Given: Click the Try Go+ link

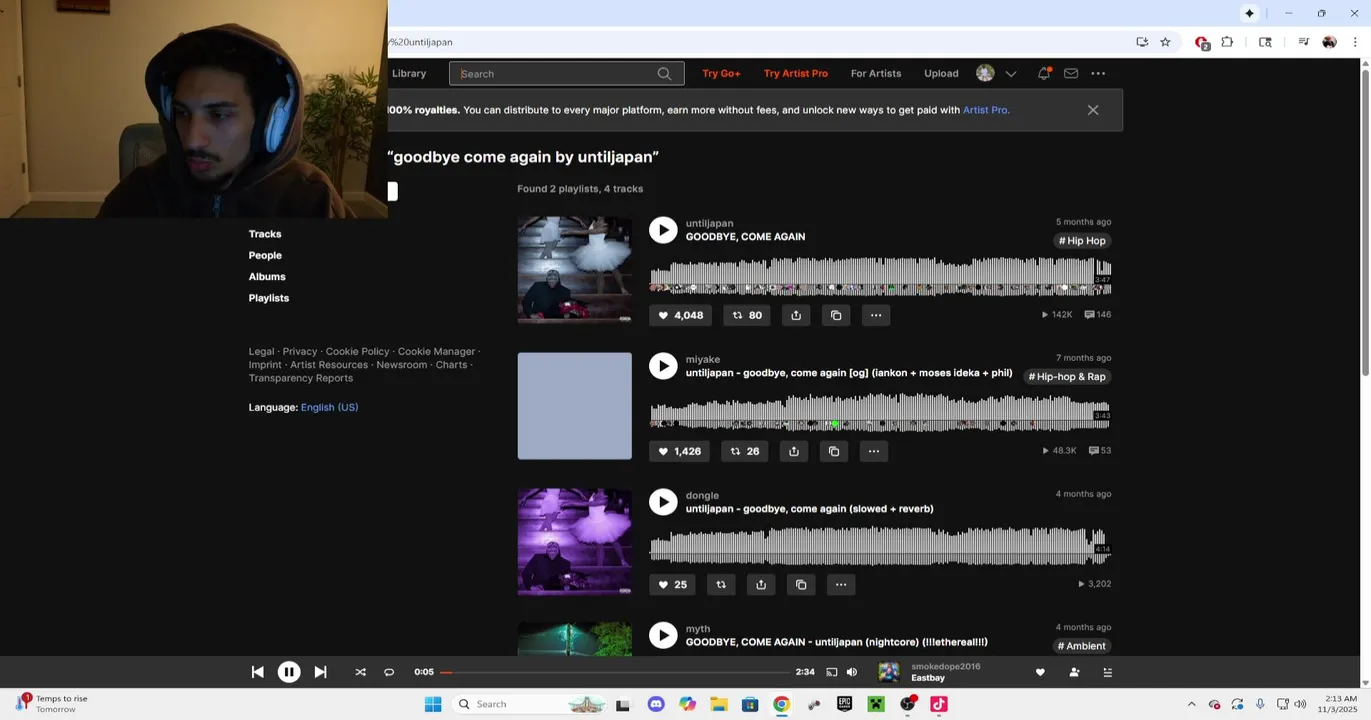Looking at the screenshot, I should click(721, 73).
